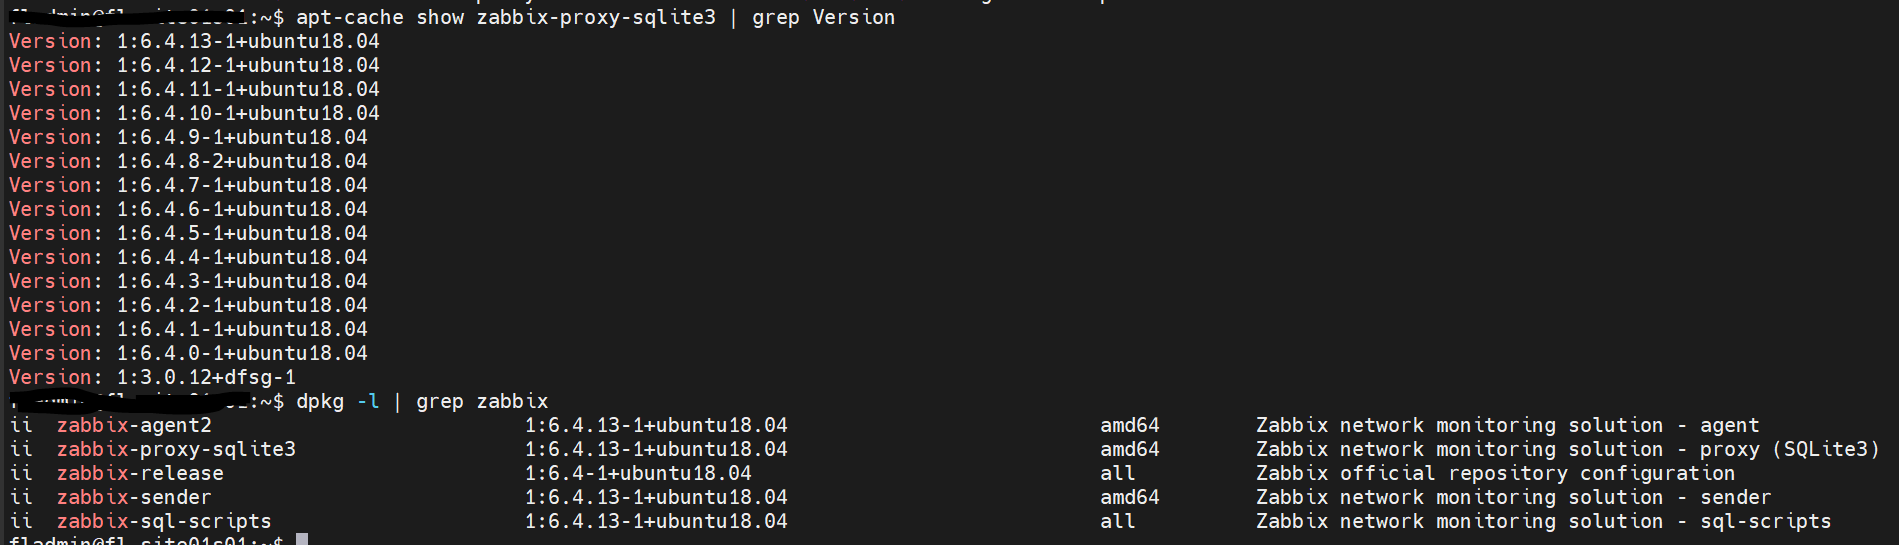Click the 1:6.4.10-1+ubuntu18.04 version line
This screenshot has height=545, width=1899.
(x=194, y=113)
